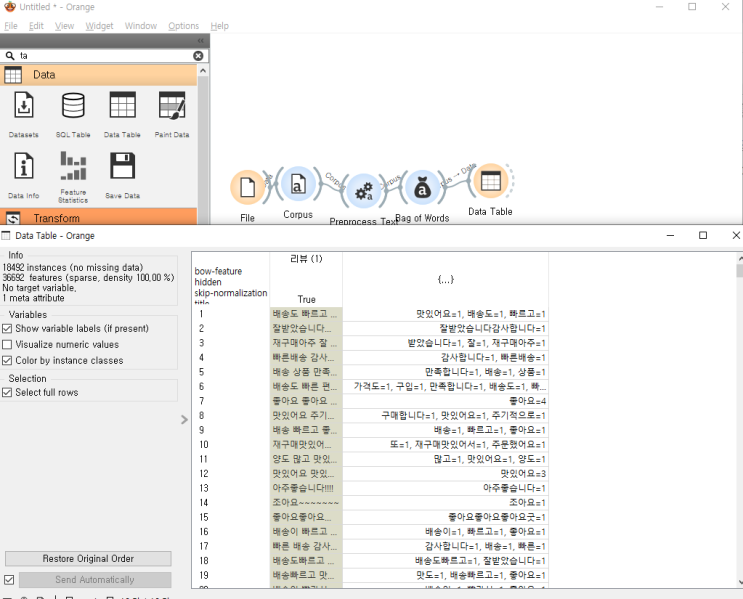Open the Options menu
The width and height of the screenshot is (743, 599).
[x=183, y=26]
